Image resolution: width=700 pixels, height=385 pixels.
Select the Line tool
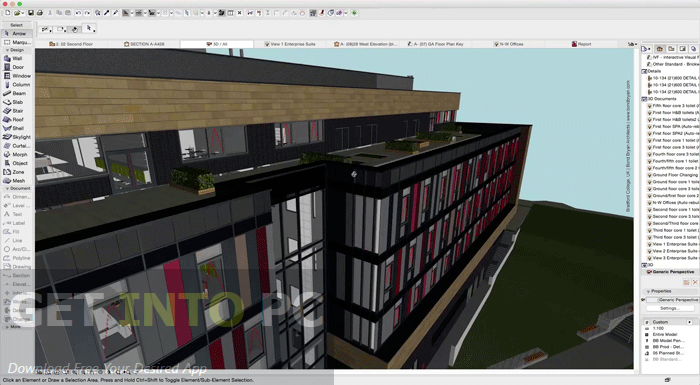coord(17,240)
